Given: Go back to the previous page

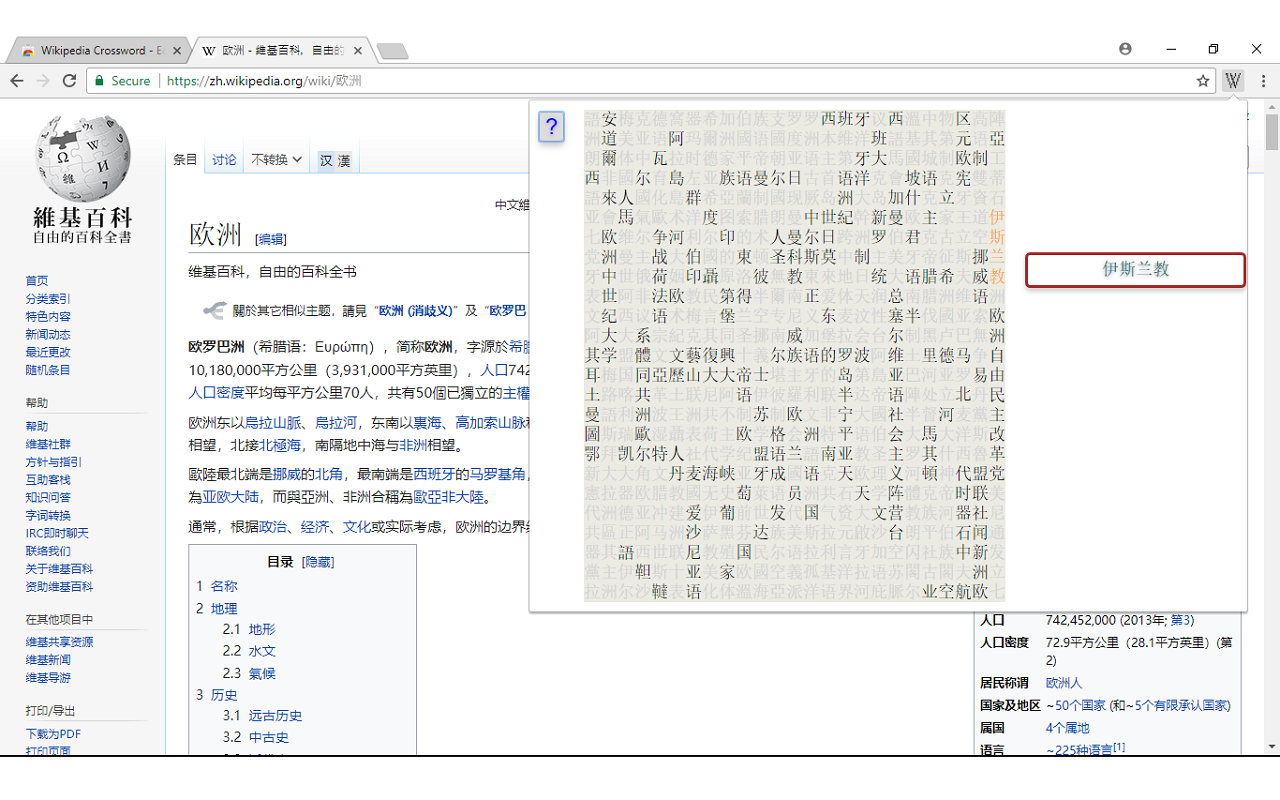Looking at the screenshot, I should tap(17, 80).
